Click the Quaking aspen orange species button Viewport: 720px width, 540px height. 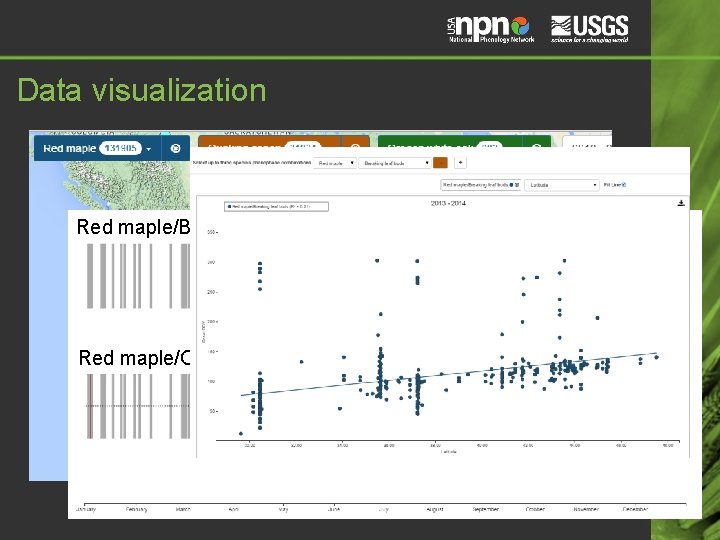tap(270, 142)
